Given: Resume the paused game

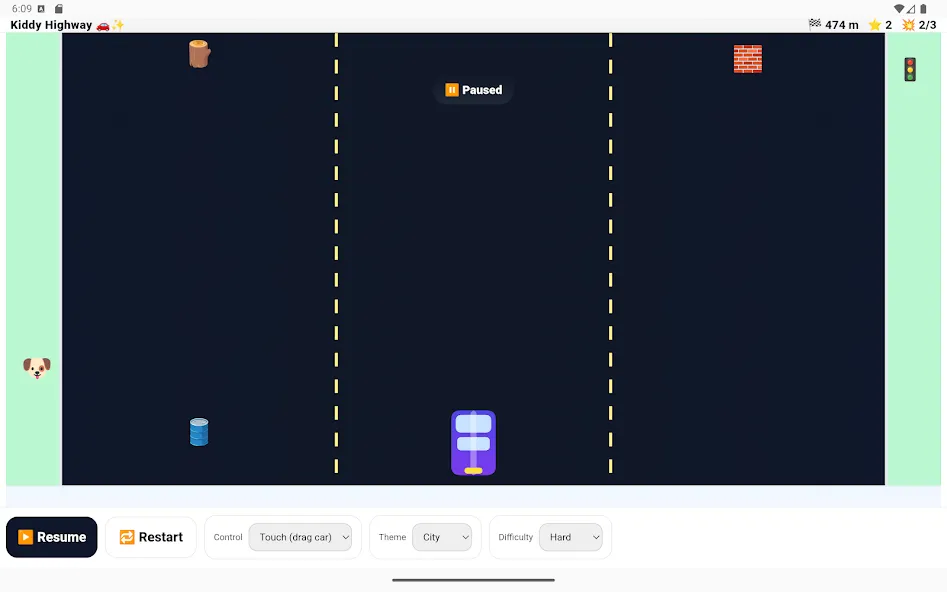Looking at the screenshot, I should 52,537.
